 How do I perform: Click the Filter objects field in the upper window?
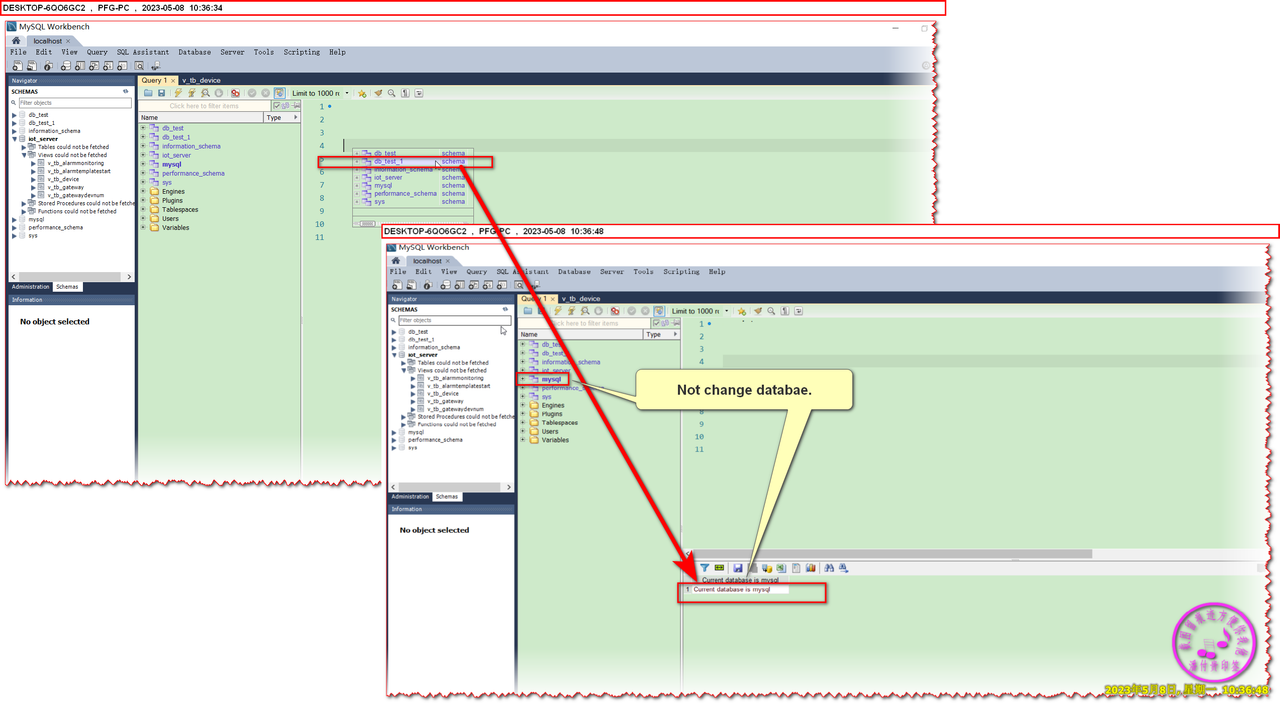pyautogui.click(x=75, y=103)
